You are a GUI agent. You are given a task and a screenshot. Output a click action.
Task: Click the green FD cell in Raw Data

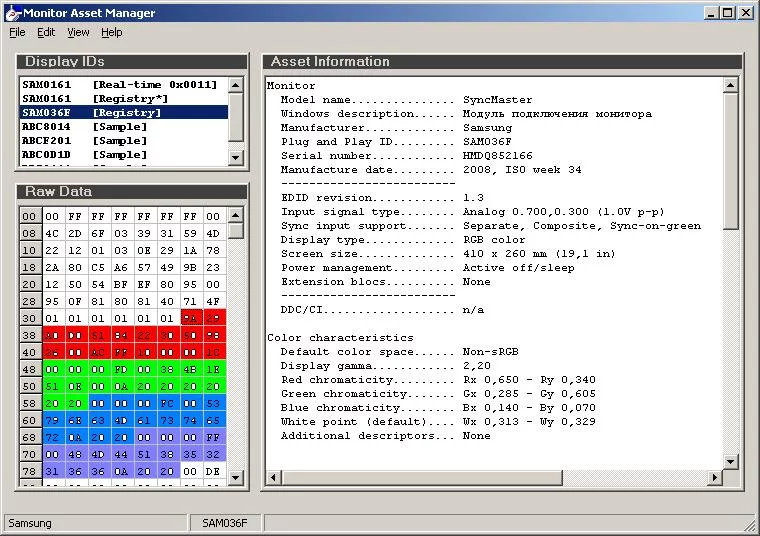pos(120,369)
